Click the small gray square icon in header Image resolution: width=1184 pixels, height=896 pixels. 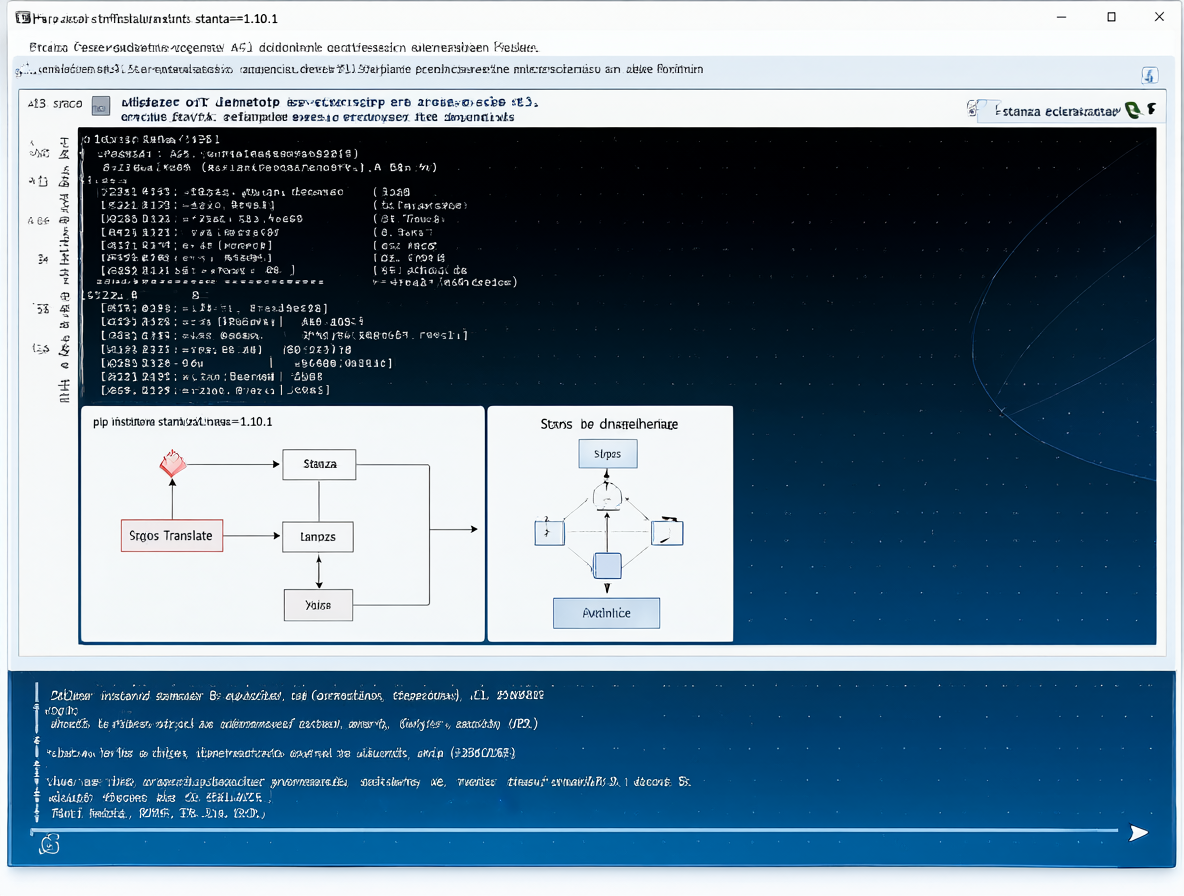coord(100,106)
